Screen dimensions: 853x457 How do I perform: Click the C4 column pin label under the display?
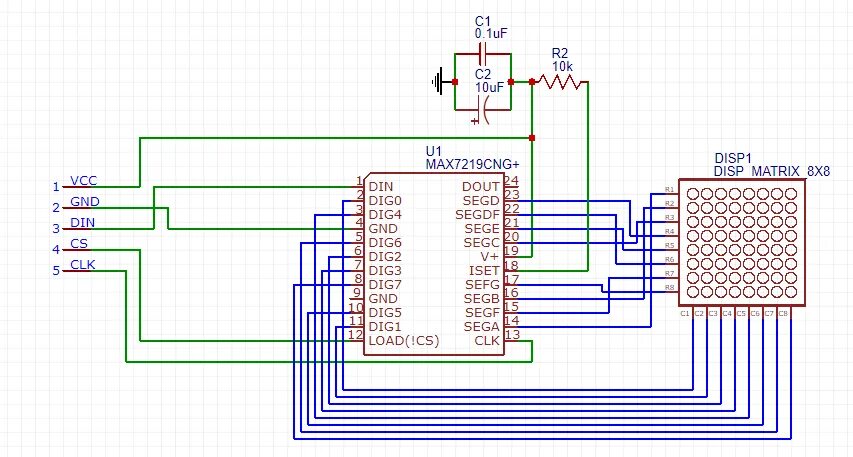(726, 314)
